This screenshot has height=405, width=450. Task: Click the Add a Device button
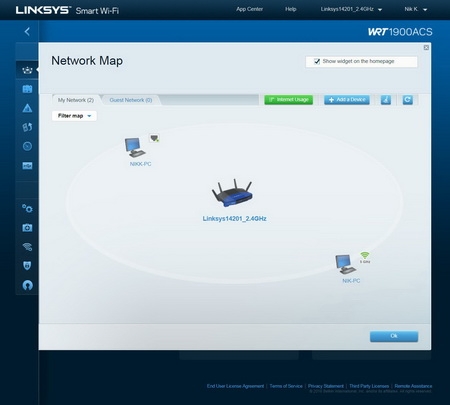tap(347, 100)
